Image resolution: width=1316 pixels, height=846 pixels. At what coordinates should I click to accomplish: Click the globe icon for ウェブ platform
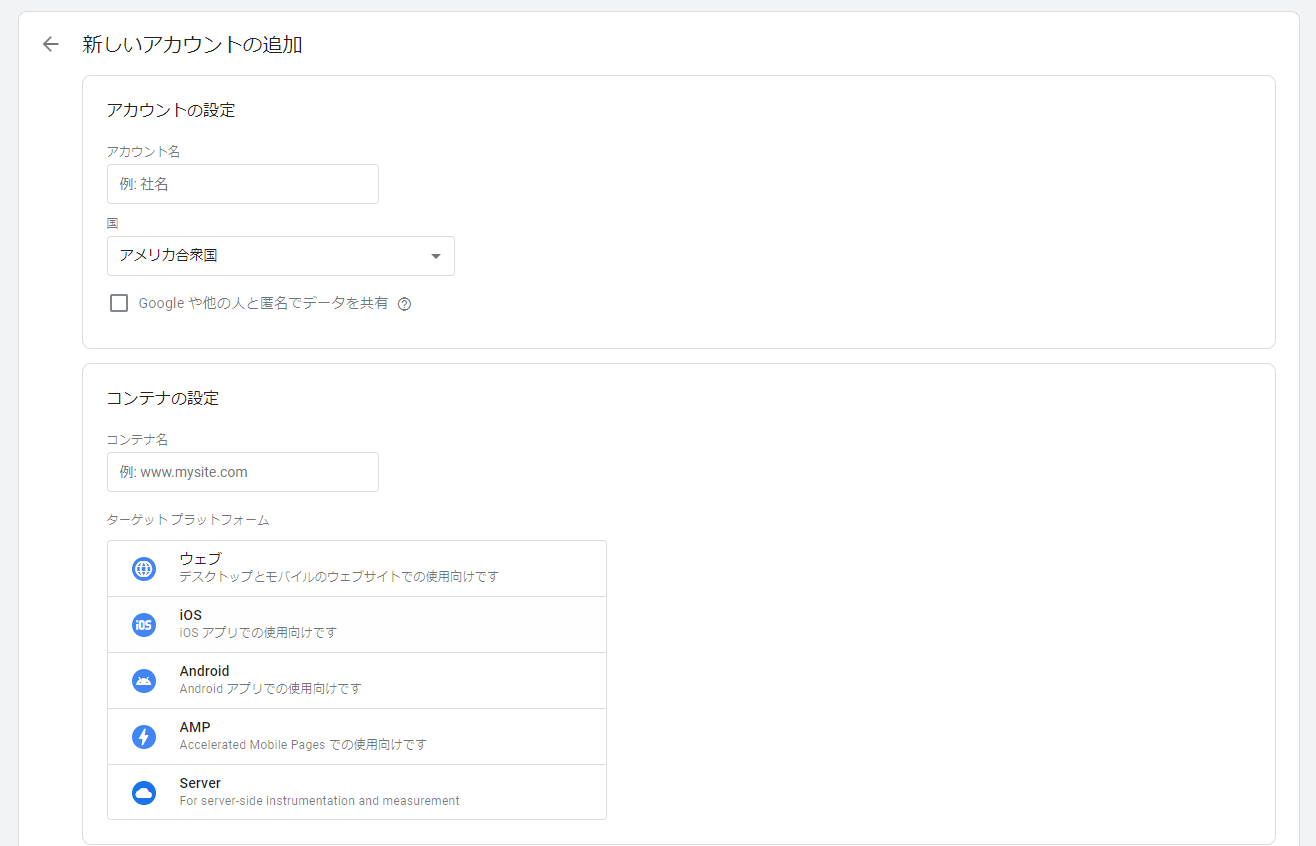(144, 569)
